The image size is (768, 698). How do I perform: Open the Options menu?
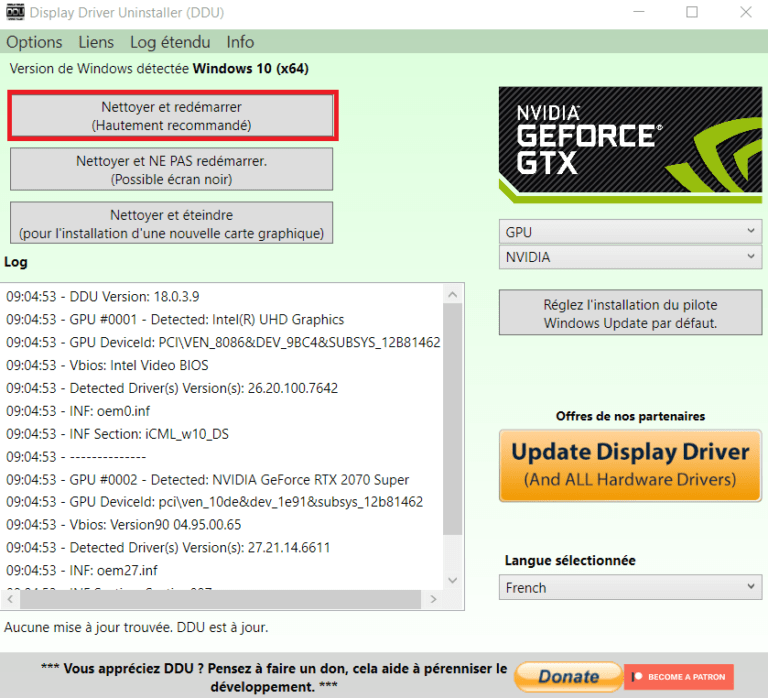pyautogui.click(x=34, y=42)
